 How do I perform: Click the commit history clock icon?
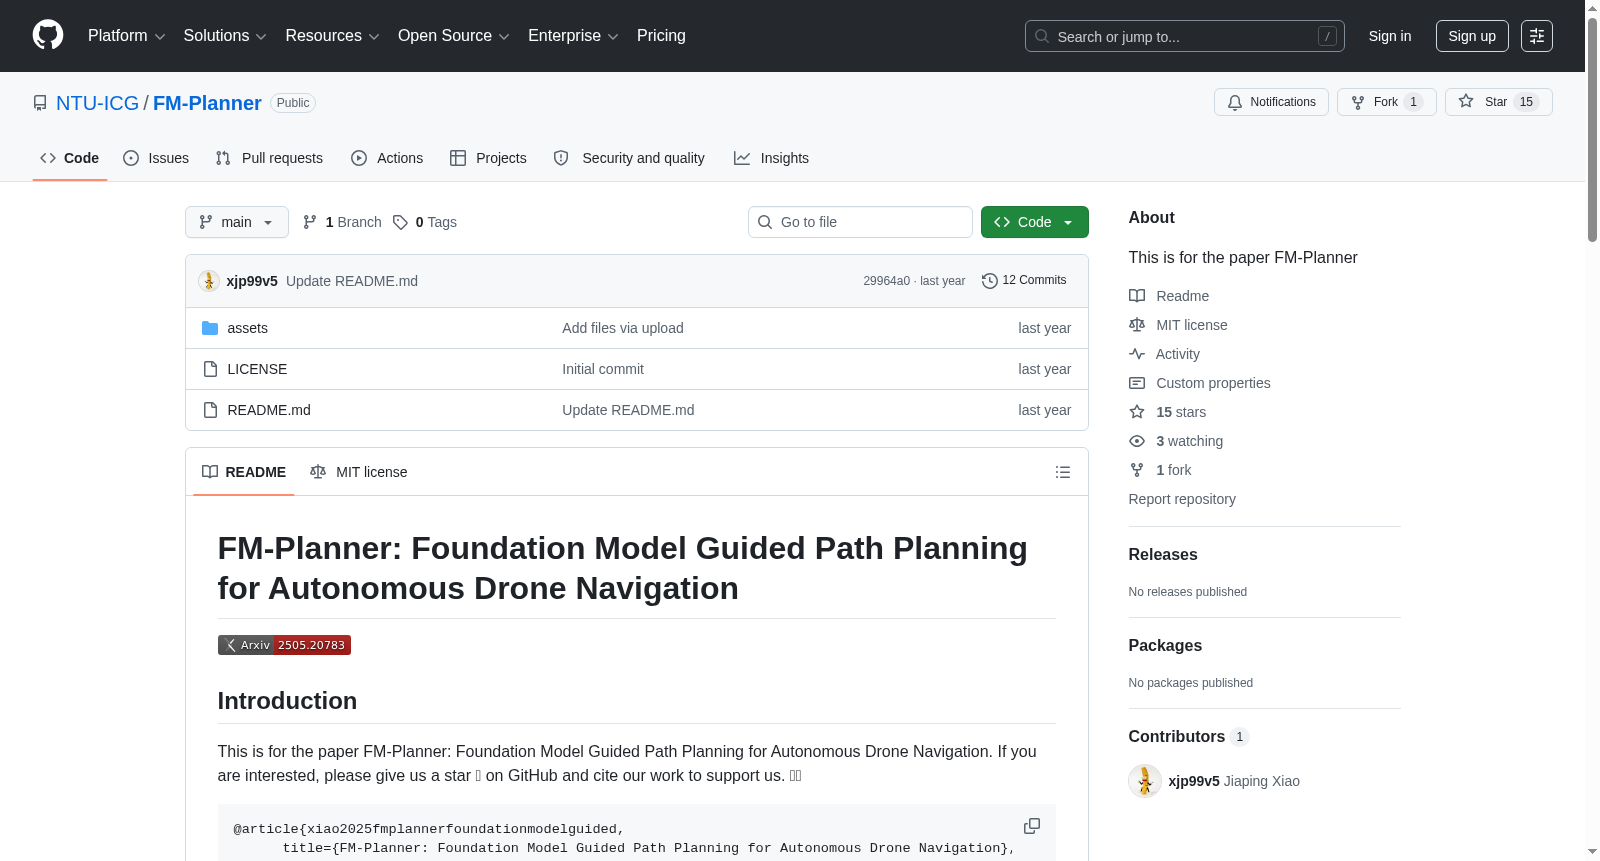coord(990,281)
